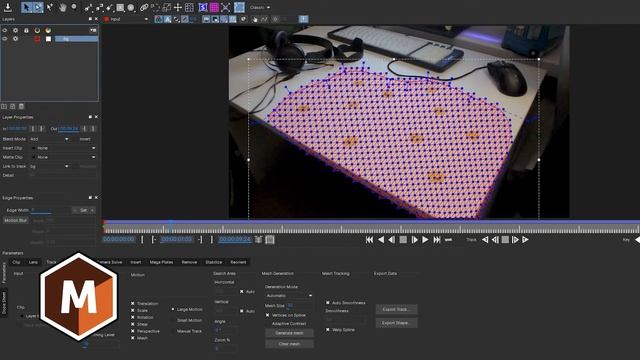640x360 pixels.
Task: Toggle the Mesh motion checkbox
Action: tap(133, 338)
